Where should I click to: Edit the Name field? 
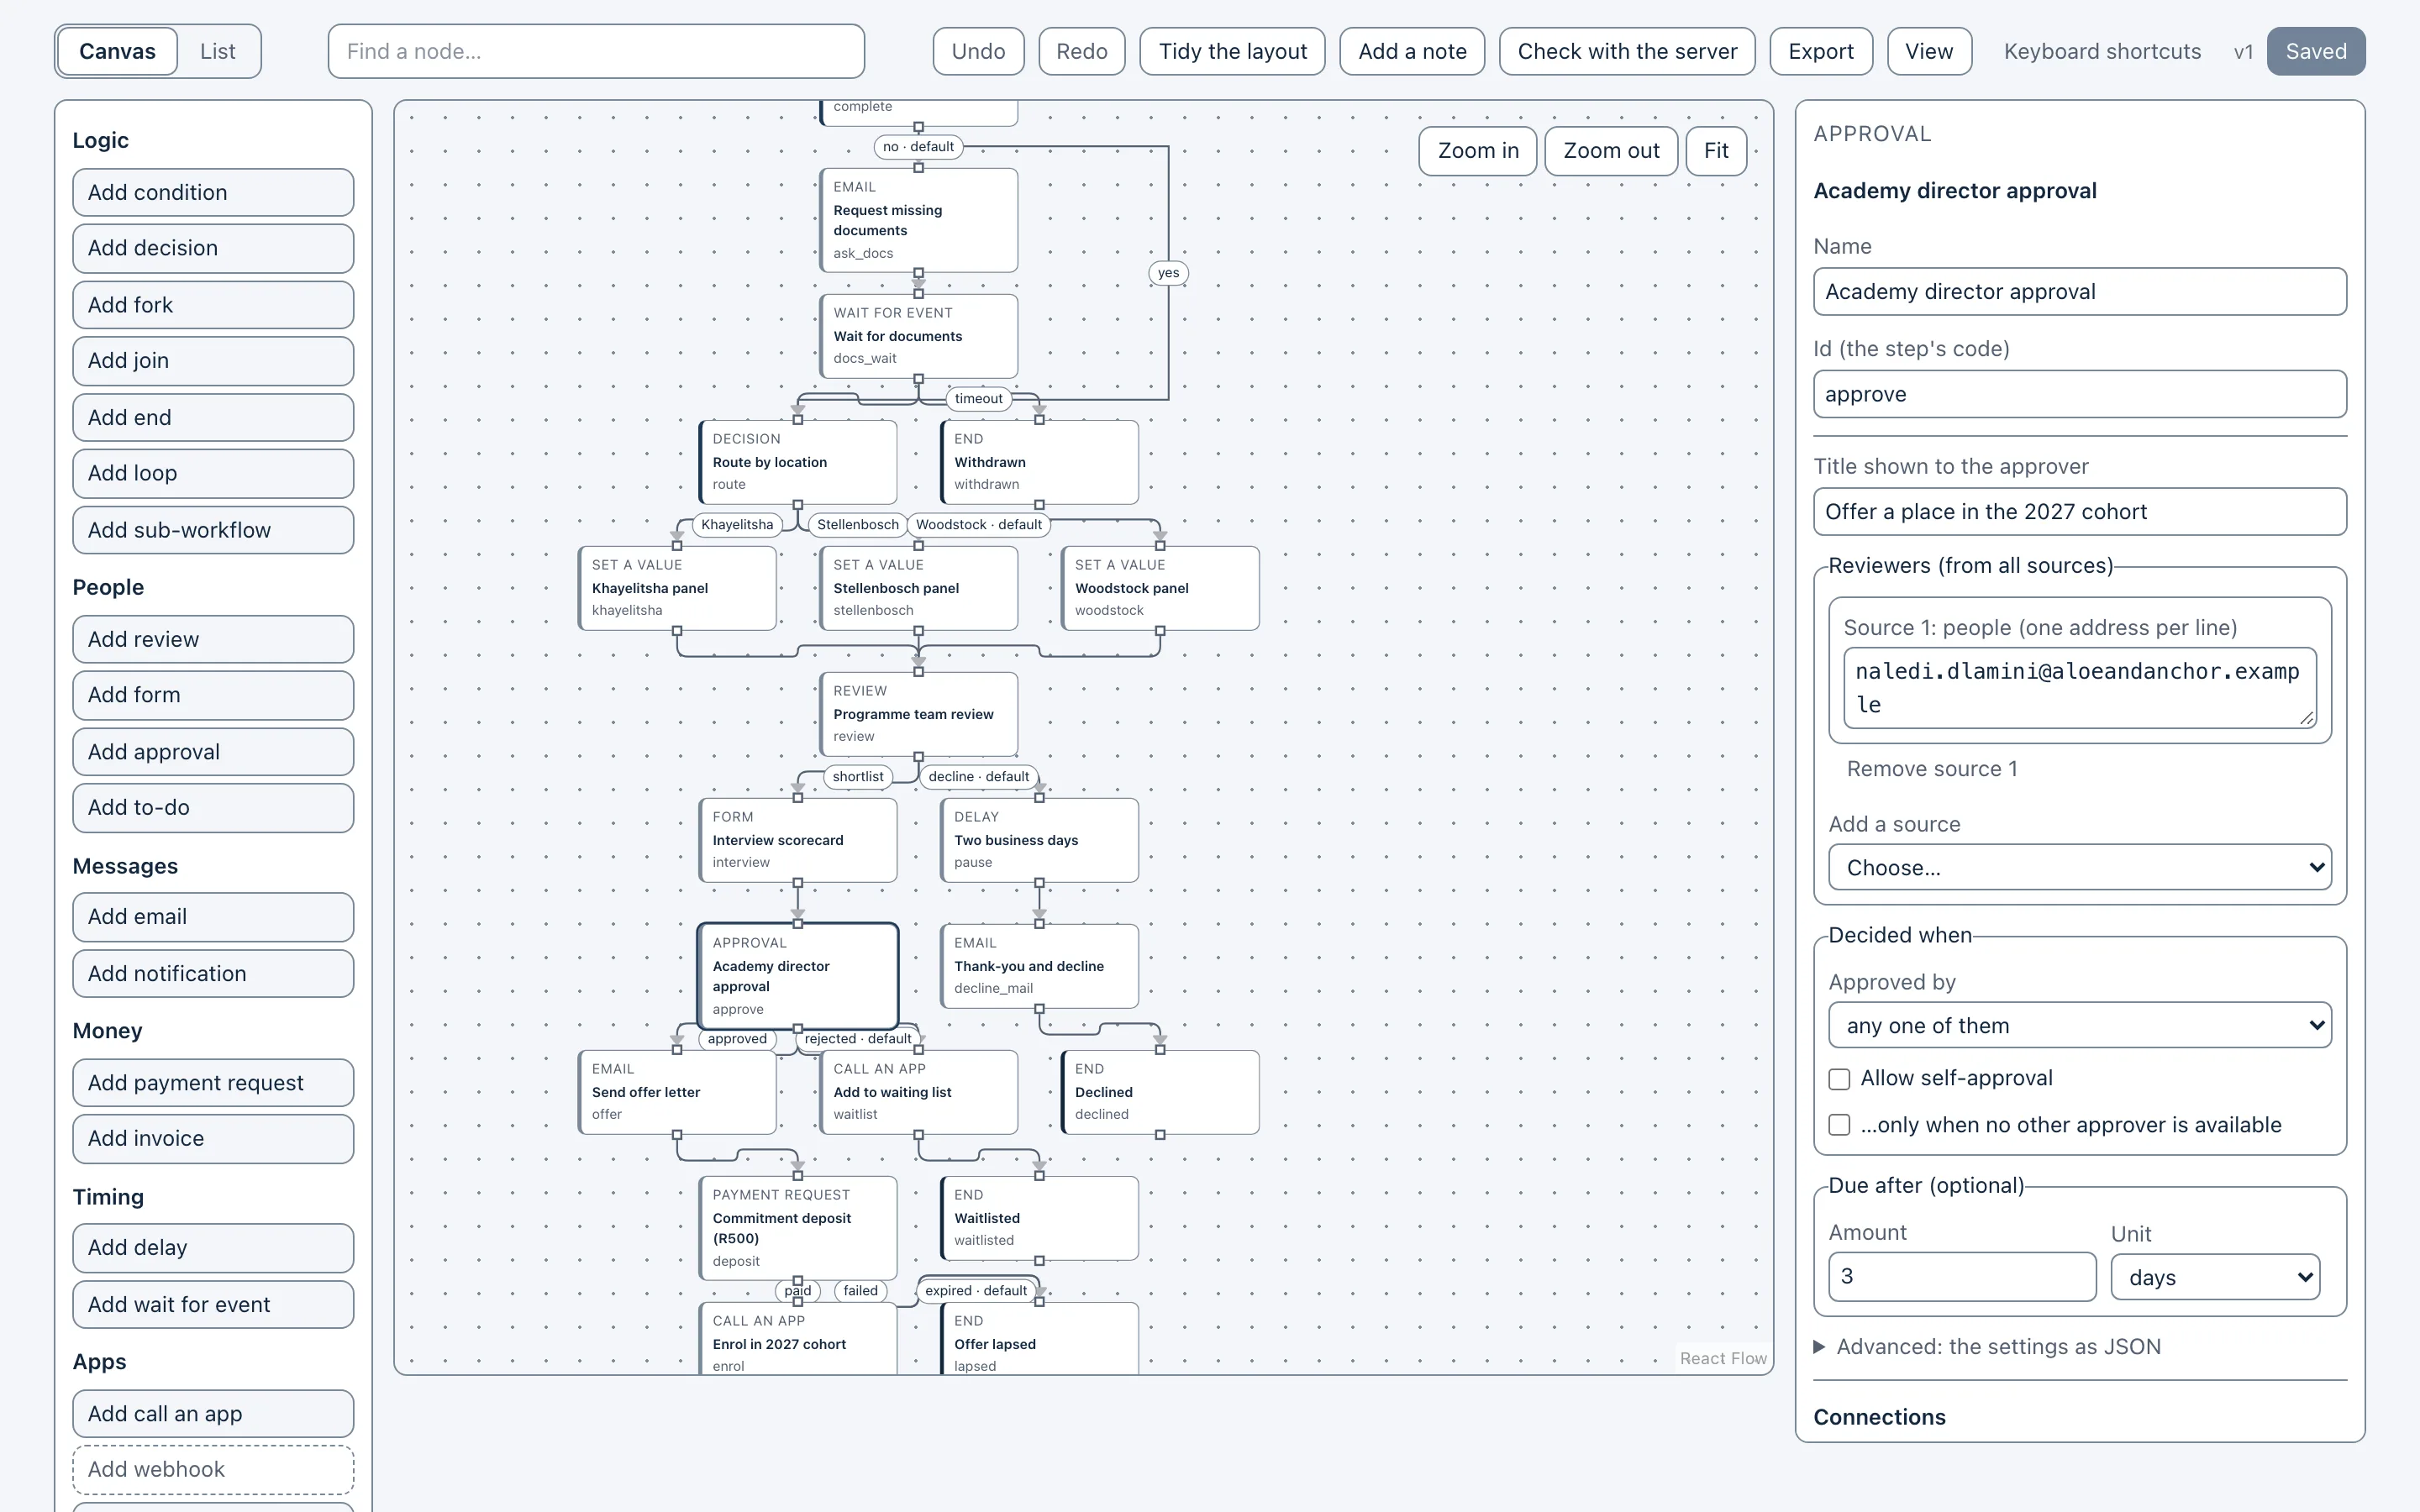tap(2080, 292)
